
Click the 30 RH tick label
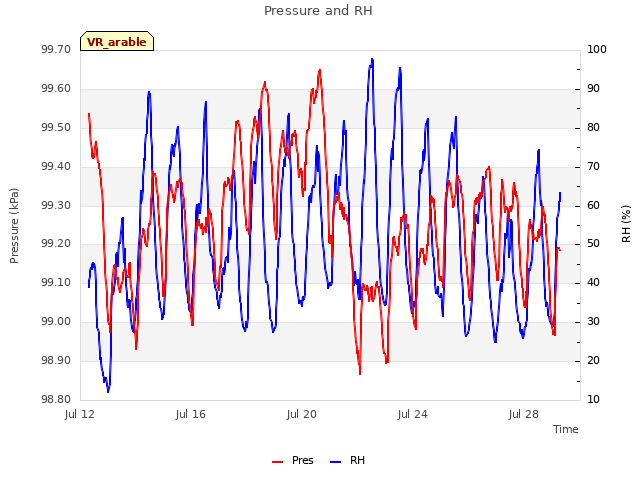point(593,322)
